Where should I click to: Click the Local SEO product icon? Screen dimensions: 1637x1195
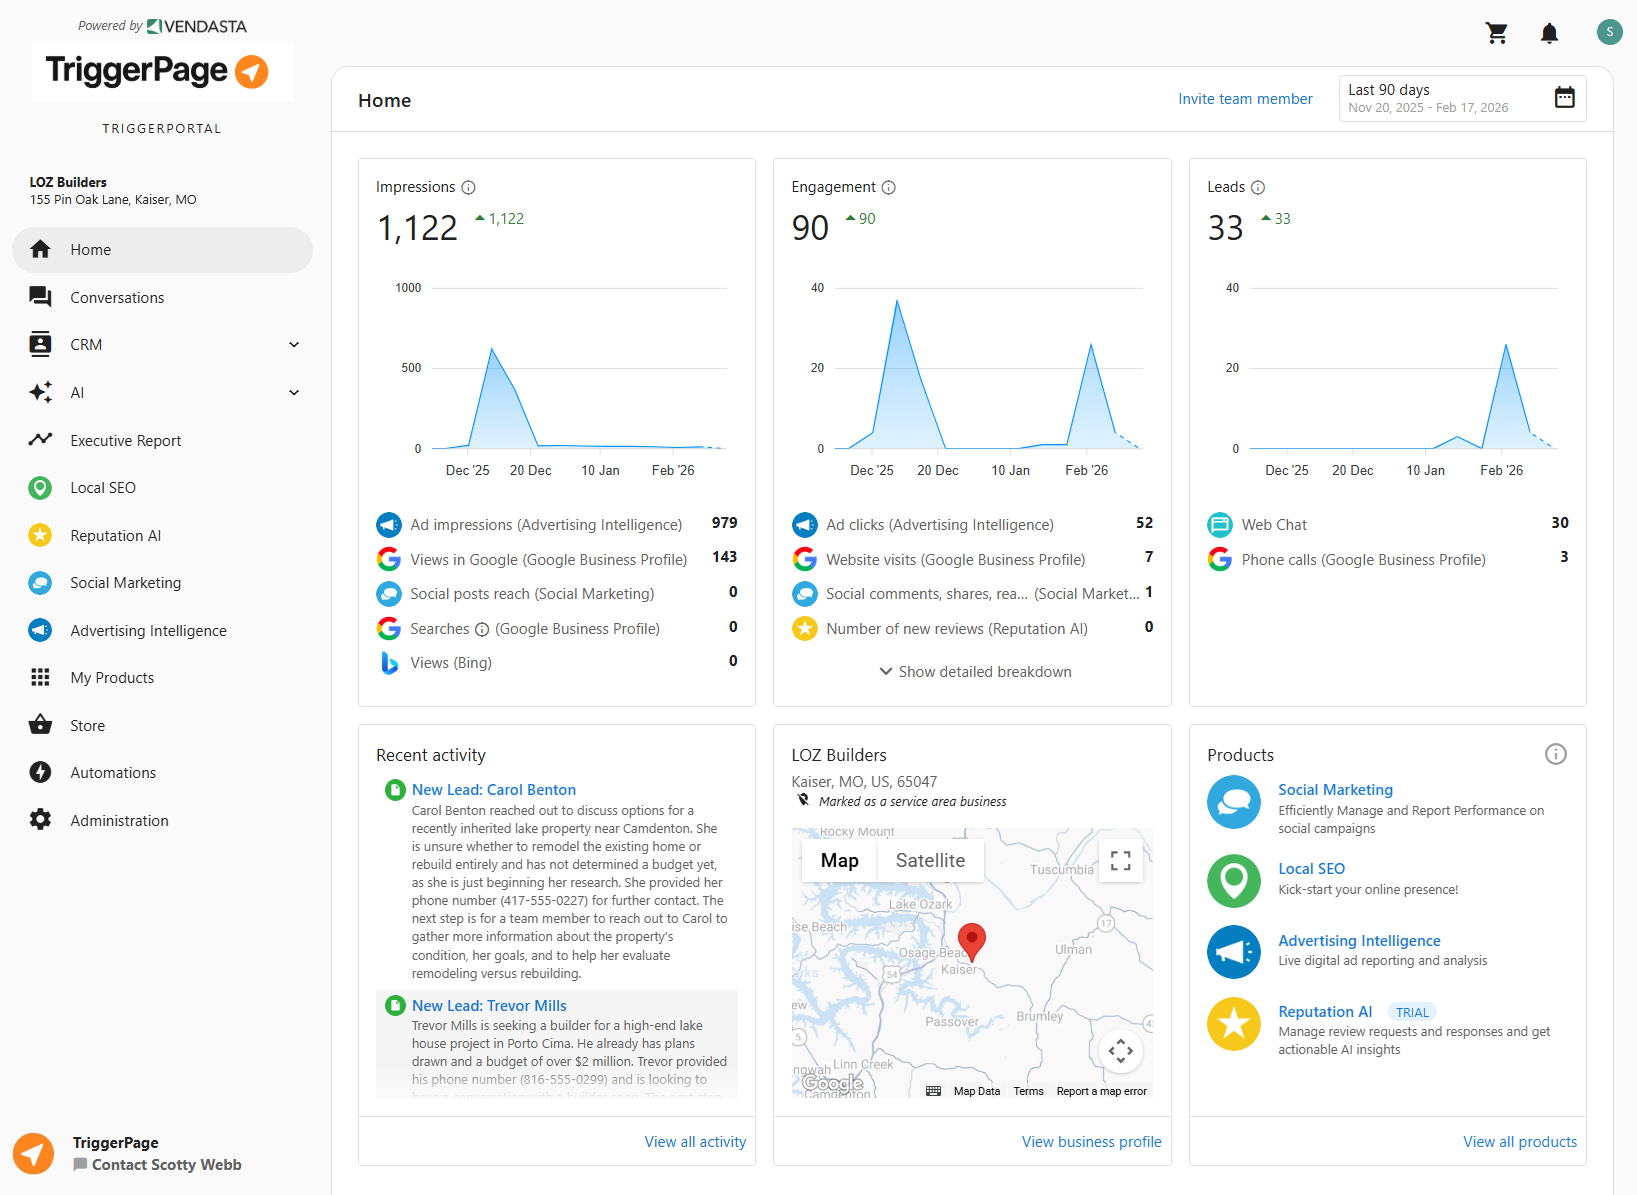click(x=1234, y=881)
